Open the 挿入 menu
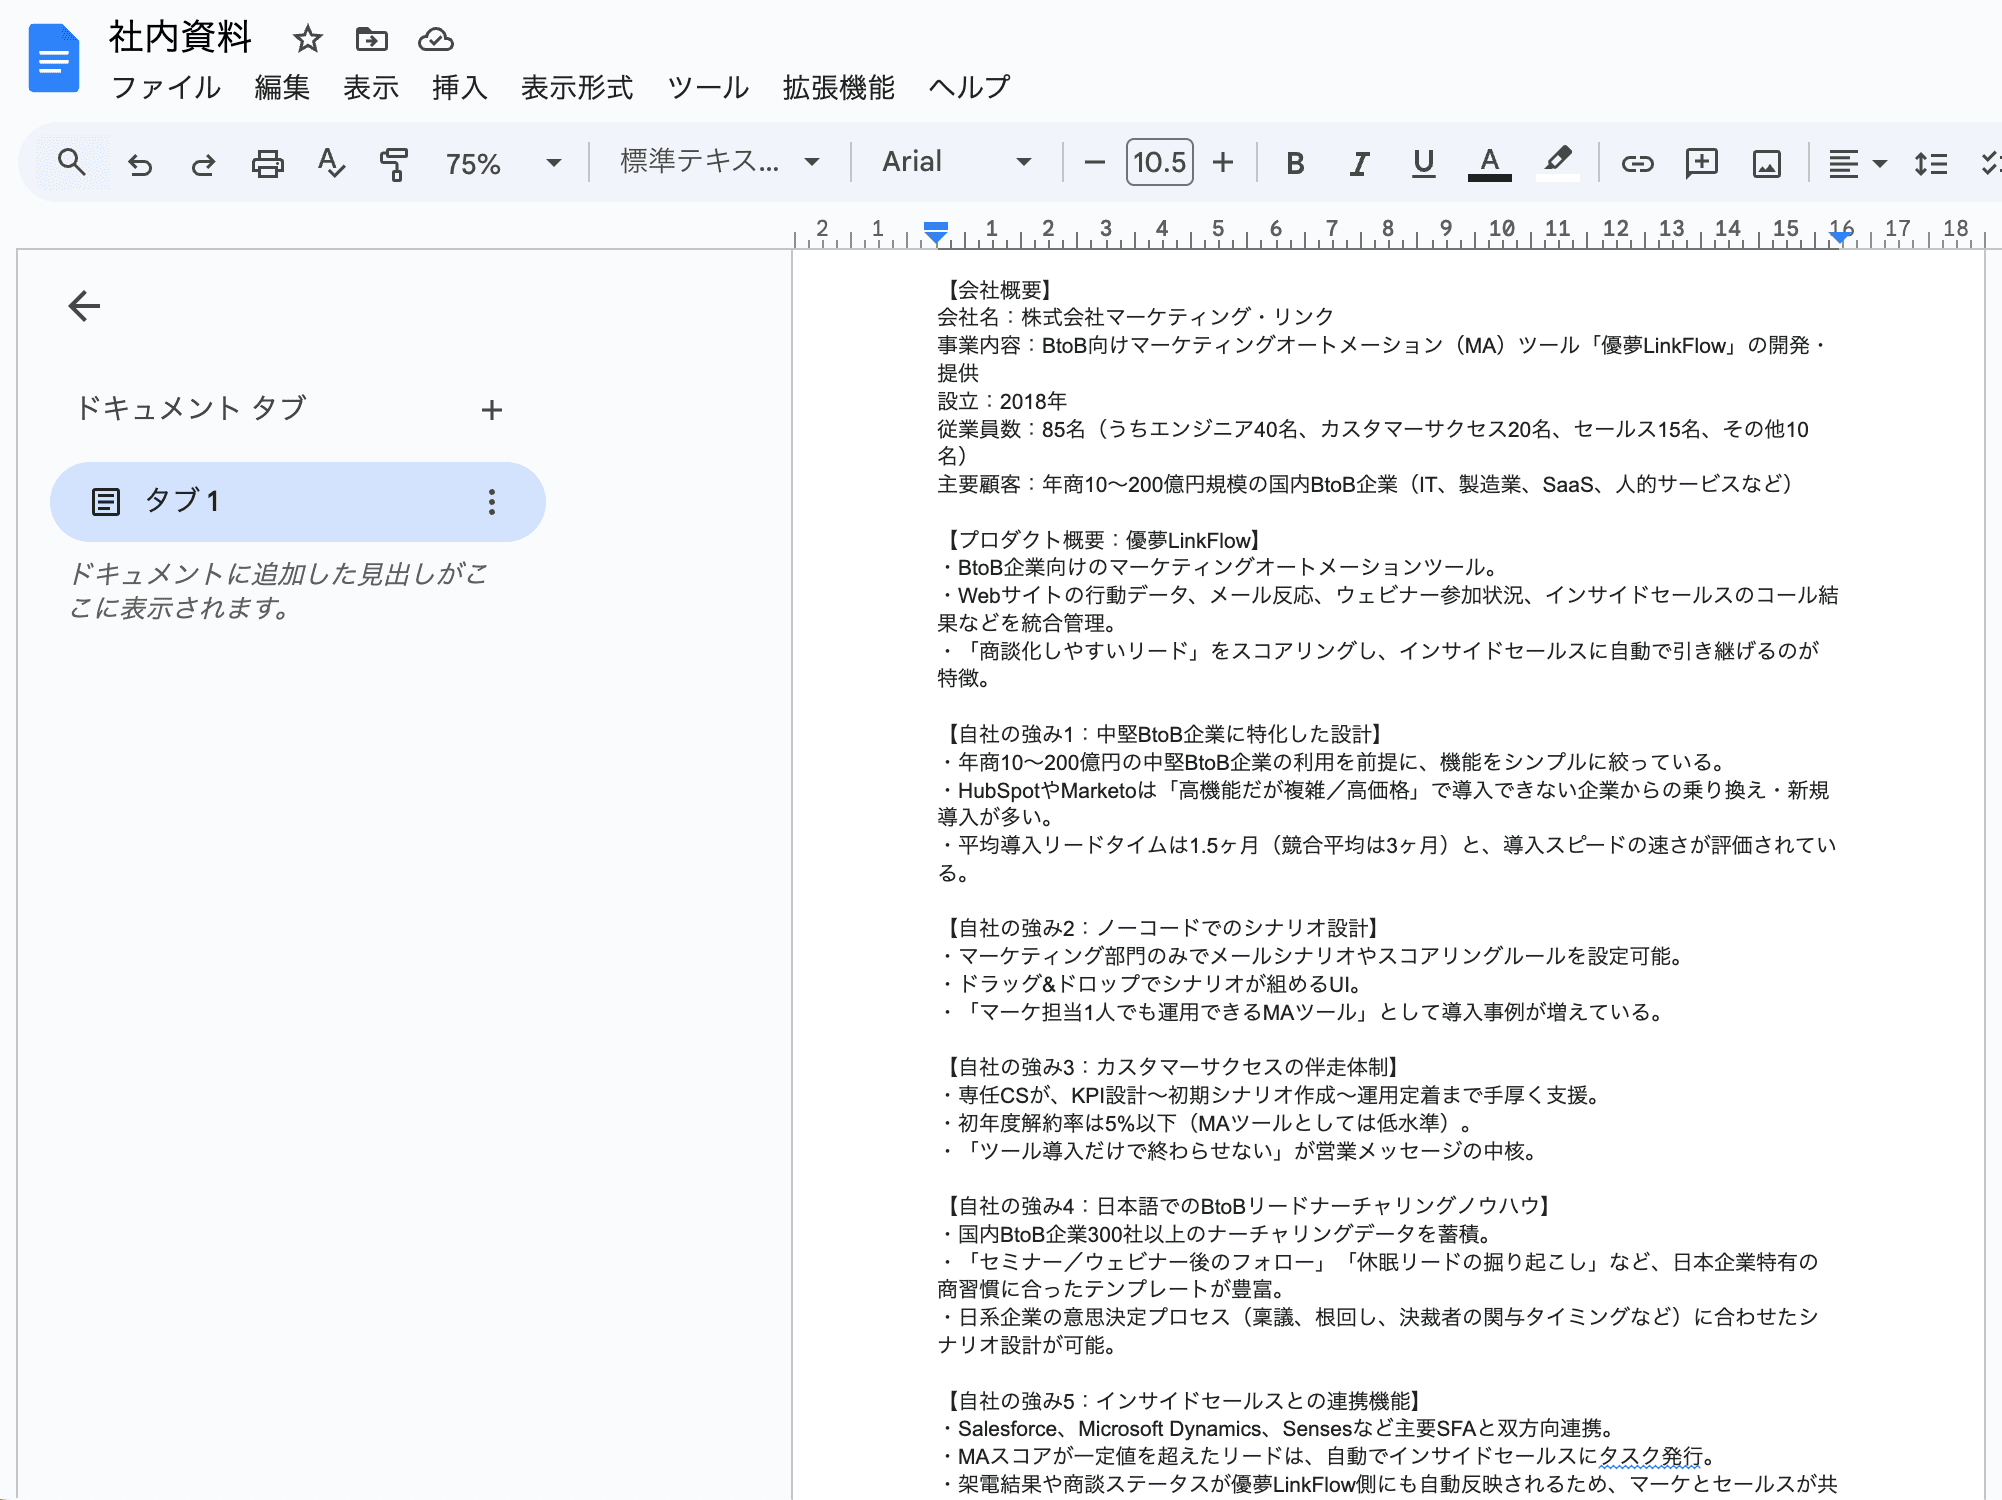Viewport: 2002px width, 1500px height. (x=459, y=88)
